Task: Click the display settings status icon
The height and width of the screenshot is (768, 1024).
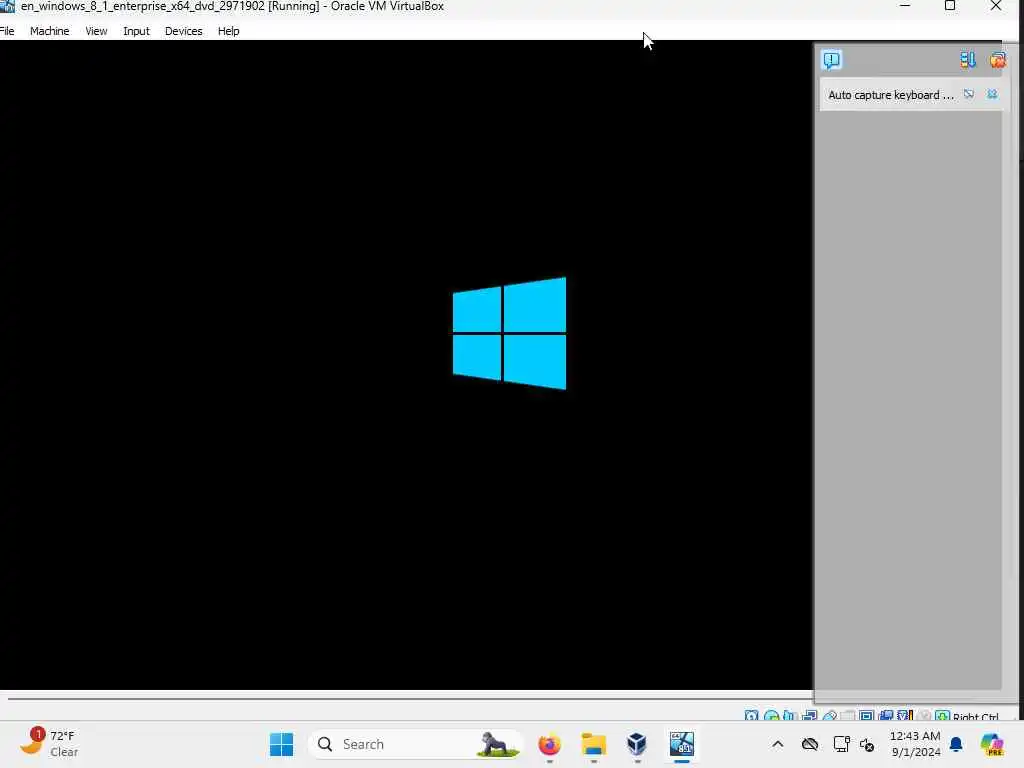Action: [867, 716]
